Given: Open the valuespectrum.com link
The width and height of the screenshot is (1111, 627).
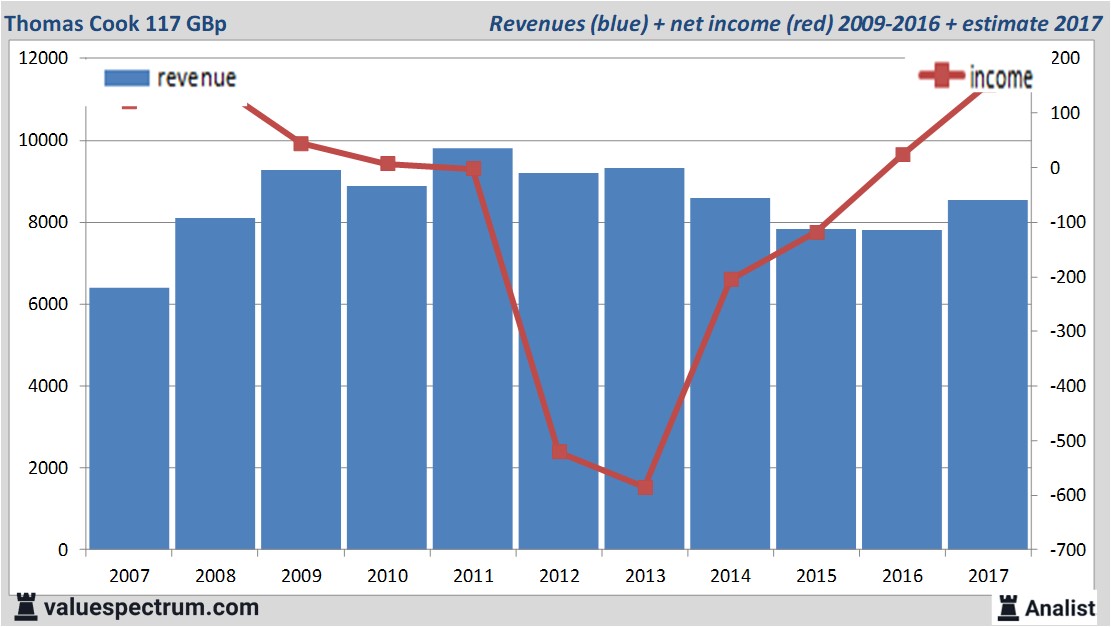Looking at the screenshot, I should coord(151,607).
